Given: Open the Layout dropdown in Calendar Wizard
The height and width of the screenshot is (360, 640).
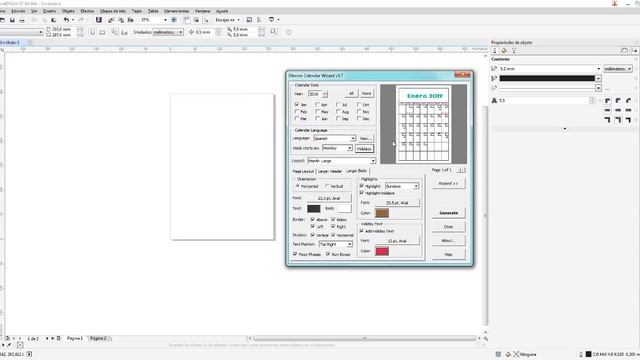Looking at the screenshot, I should point(341,161).
